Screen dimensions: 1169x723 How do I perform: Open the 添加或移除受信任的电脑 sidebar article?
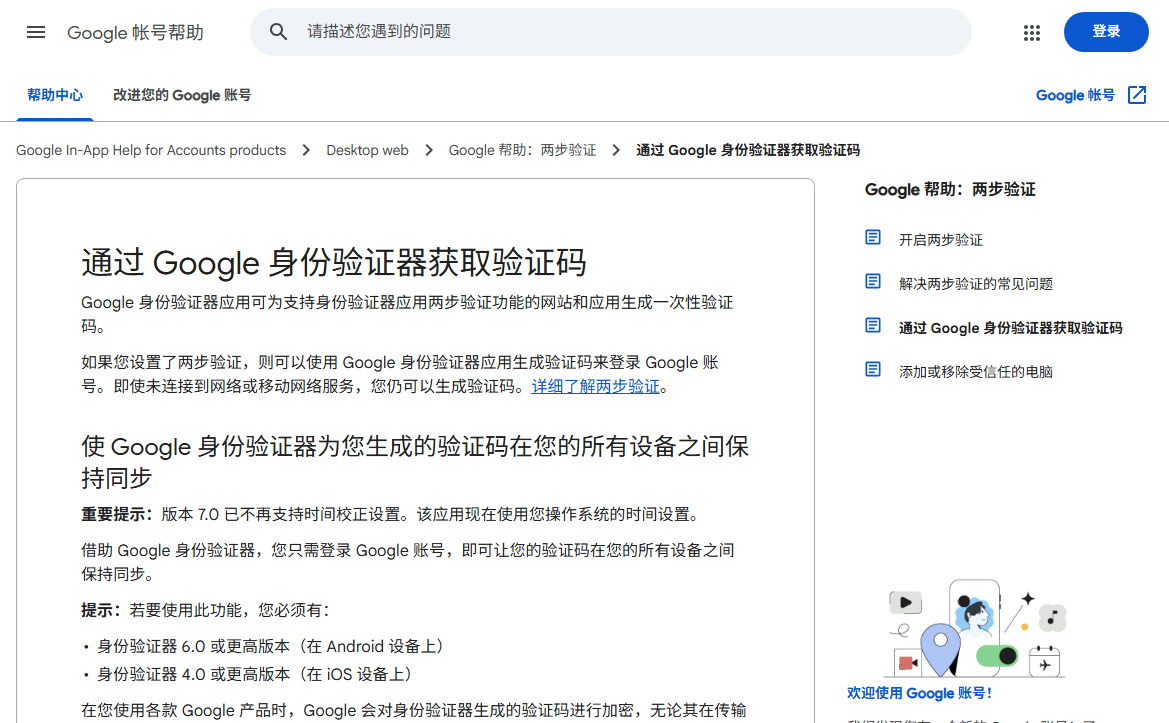point(975,371)
